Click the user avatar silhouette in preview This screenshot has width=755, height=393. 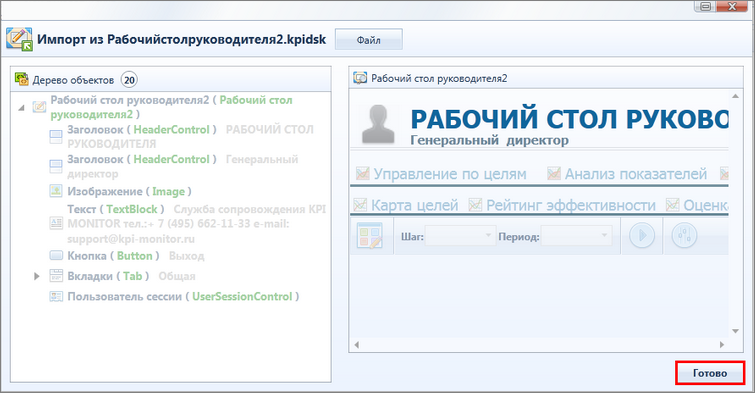coord(378,124)
